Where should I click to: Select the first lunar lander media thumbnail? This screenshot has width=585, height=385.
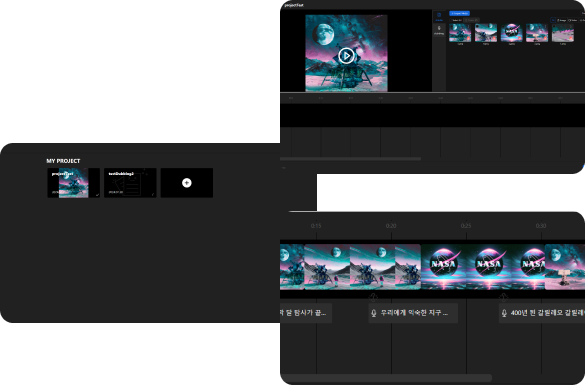coord(460,33)
